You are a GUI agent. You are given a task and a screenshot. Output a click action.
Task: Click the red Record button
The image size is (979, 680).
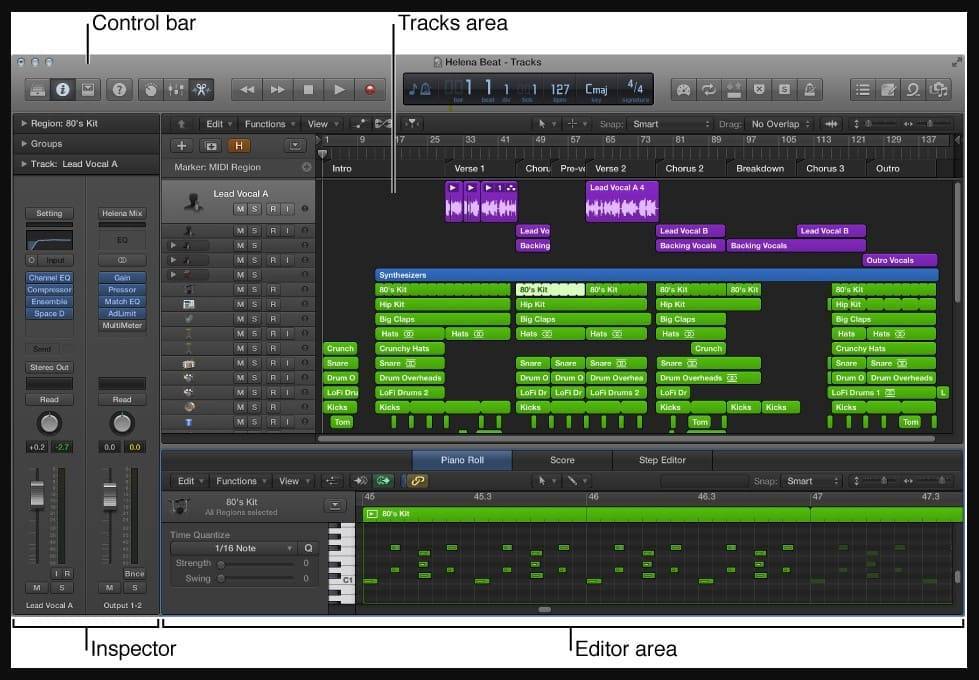click(x=370, y=90)
